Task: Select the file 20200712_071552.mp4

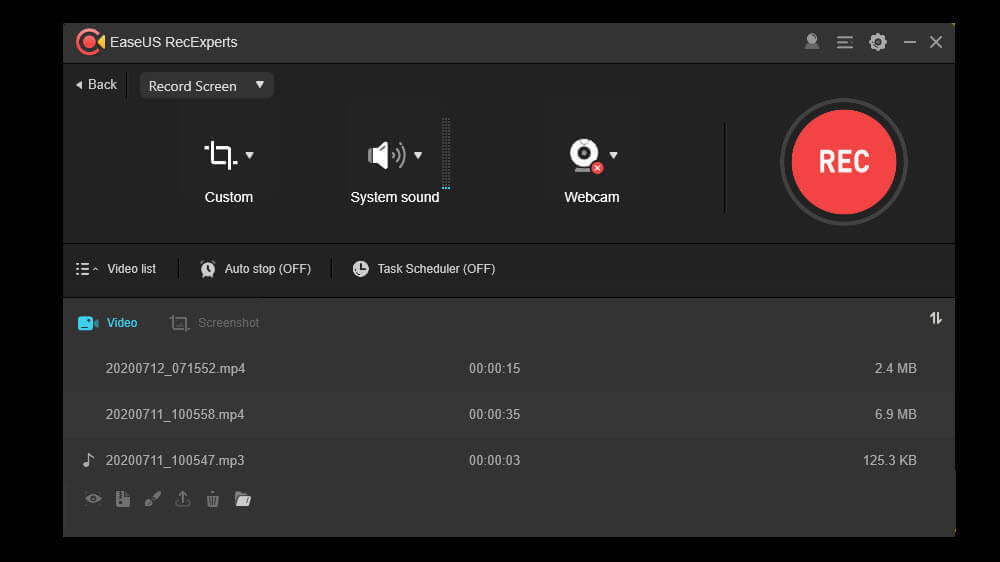Action: pyautogui.click(x=509, y=369)
